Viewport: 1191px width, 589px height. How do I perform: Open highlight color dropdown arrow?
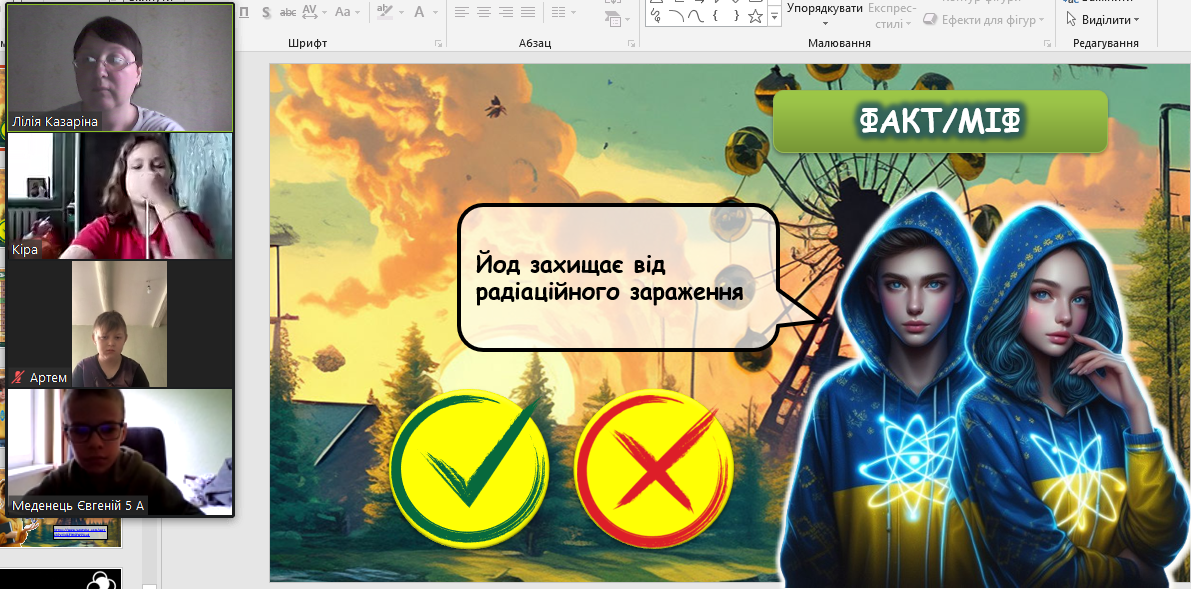pyautogui.click(x=400, y=11)
